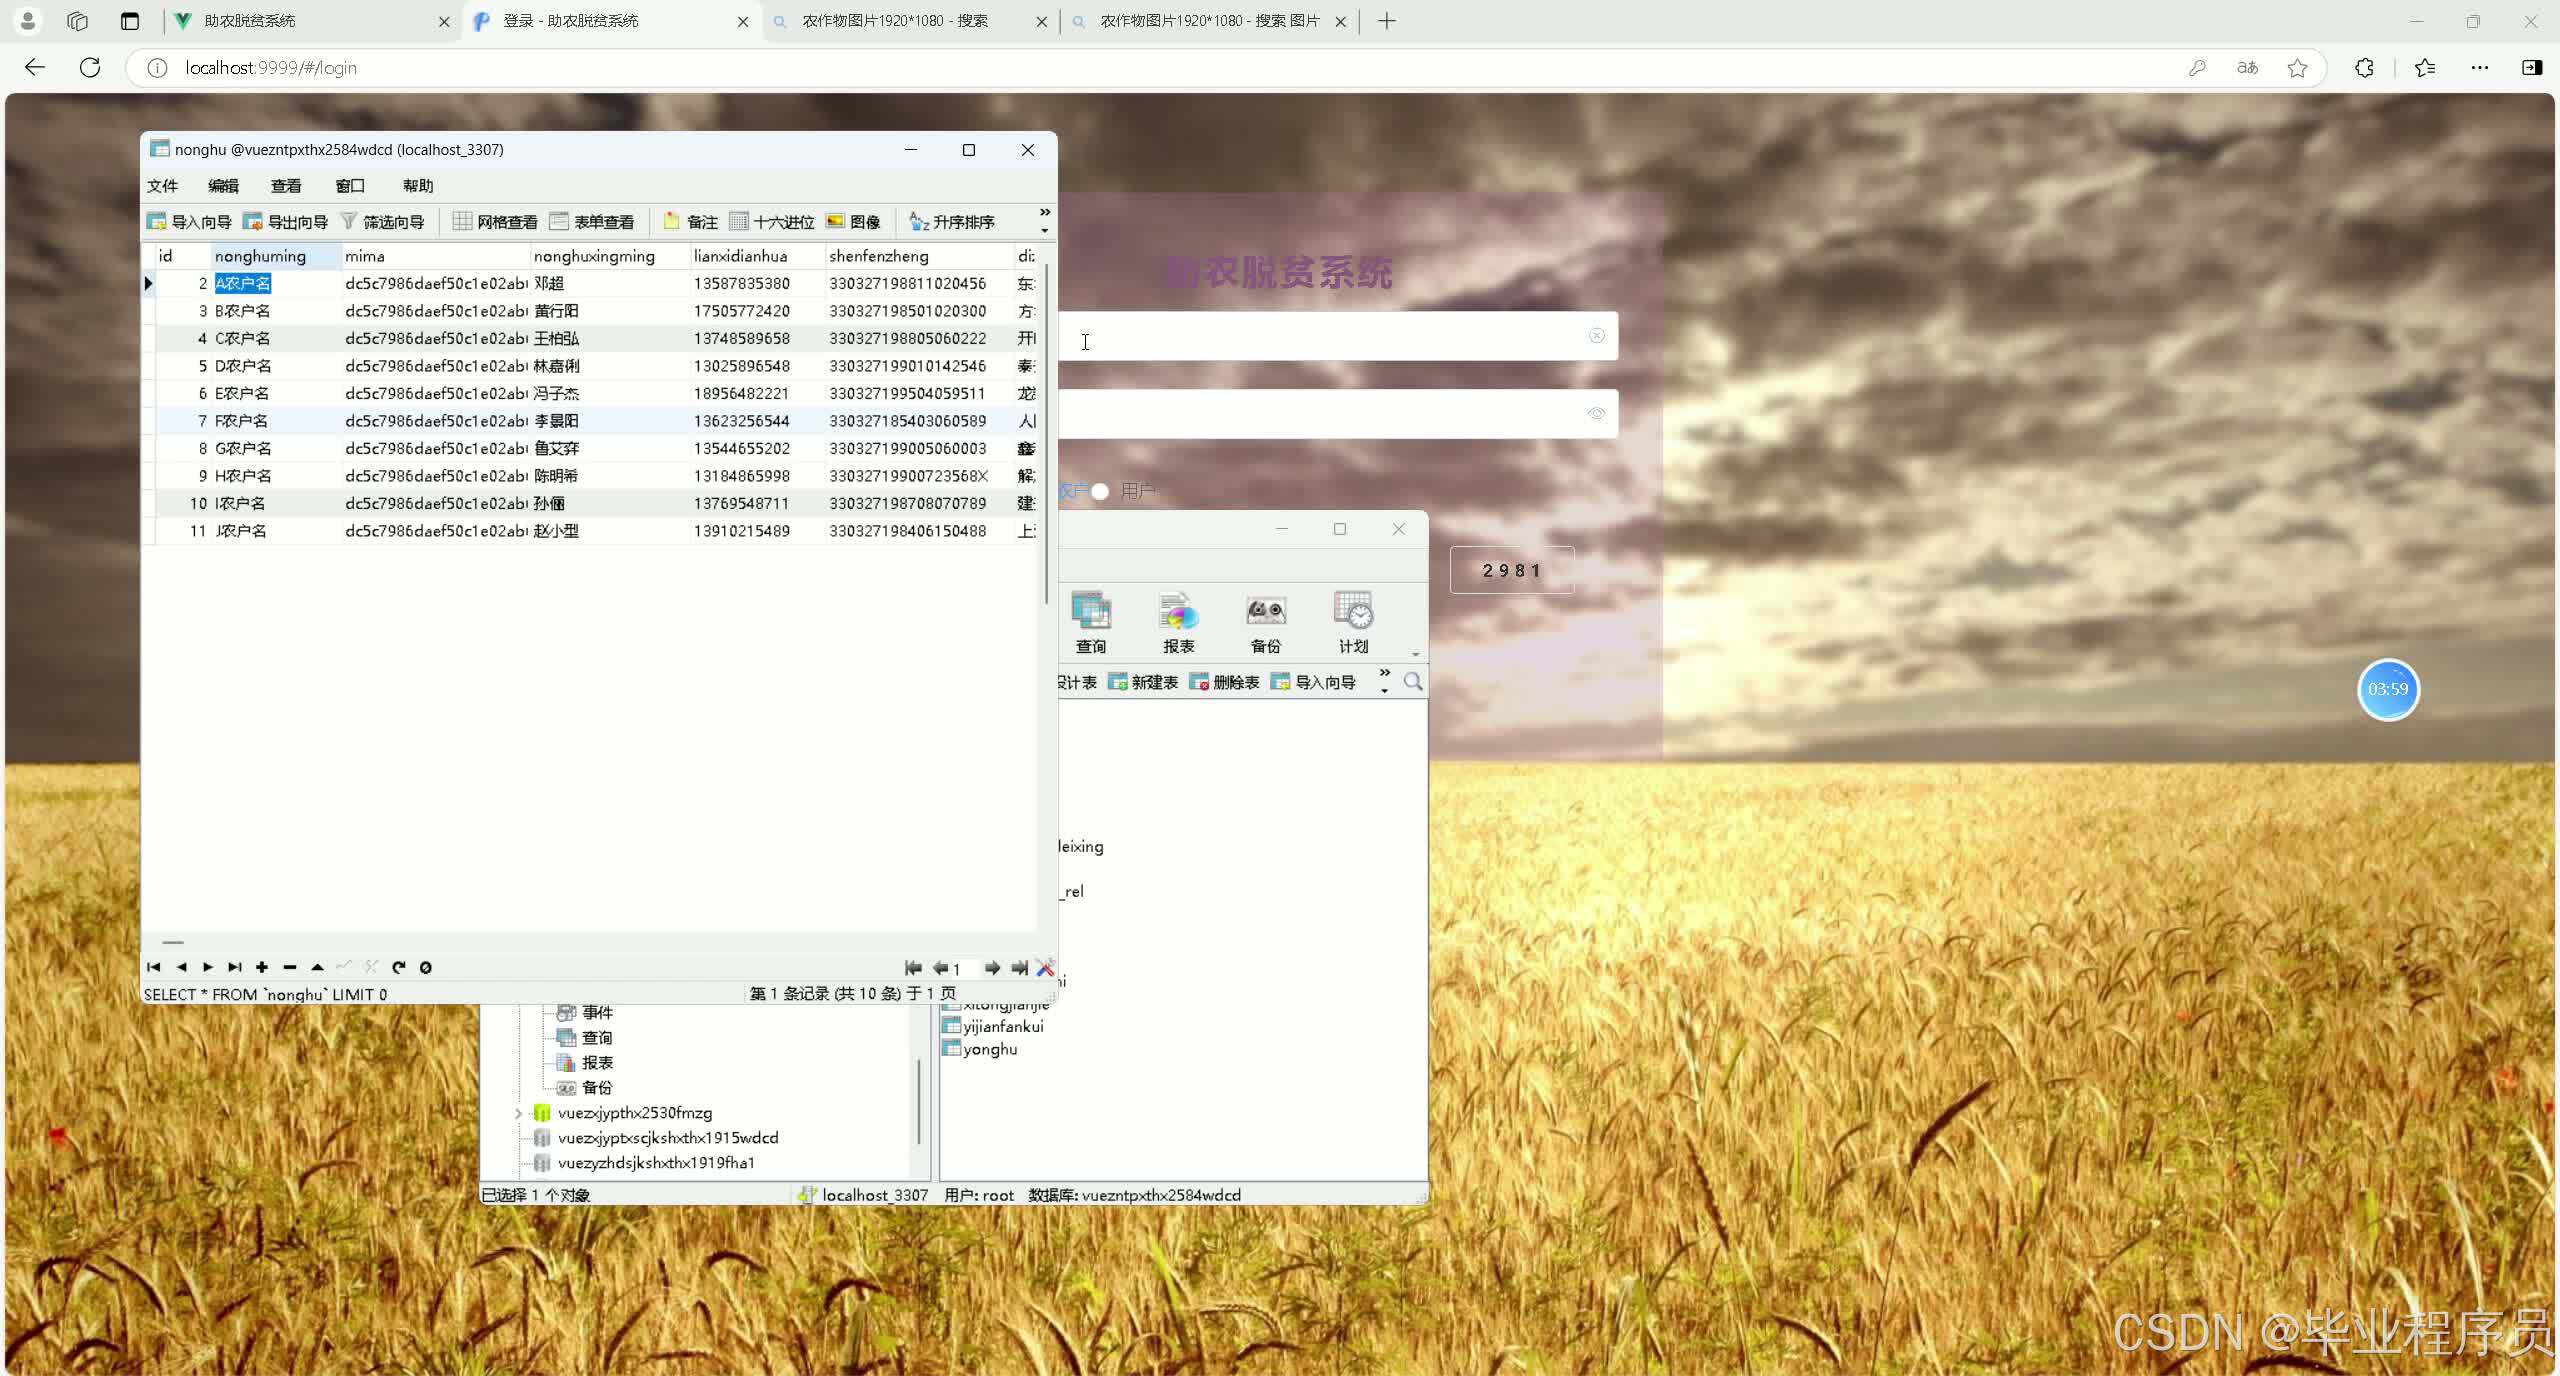
Task: Click 新建表 new table button
Action: pos(1143,682)
